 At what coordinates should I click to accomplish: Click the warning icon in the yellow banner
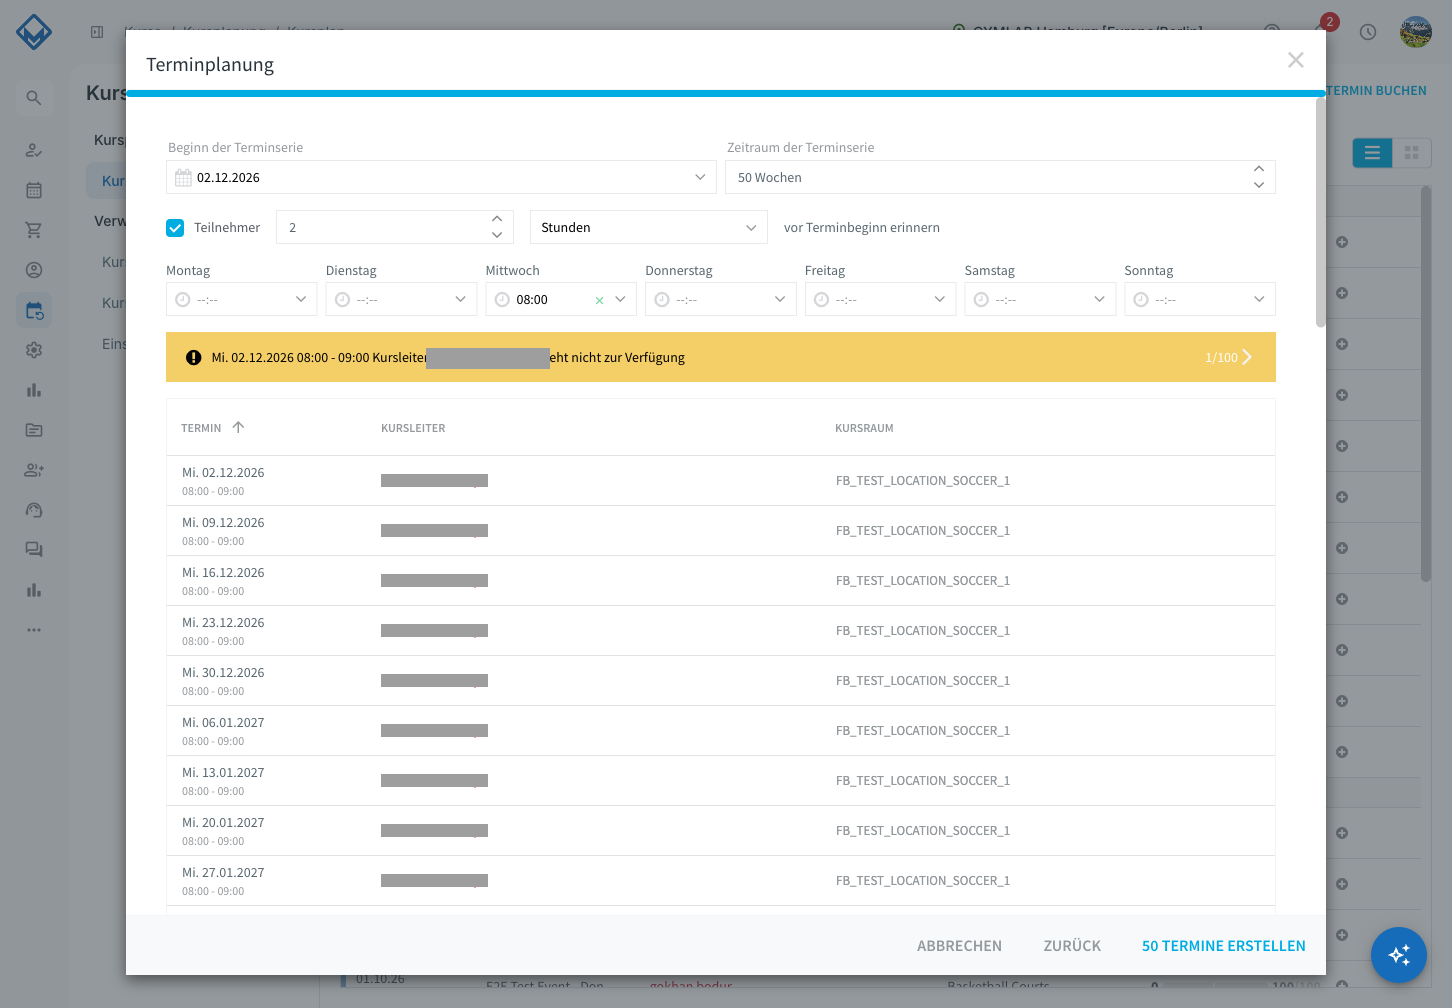[x=194, y=357]
